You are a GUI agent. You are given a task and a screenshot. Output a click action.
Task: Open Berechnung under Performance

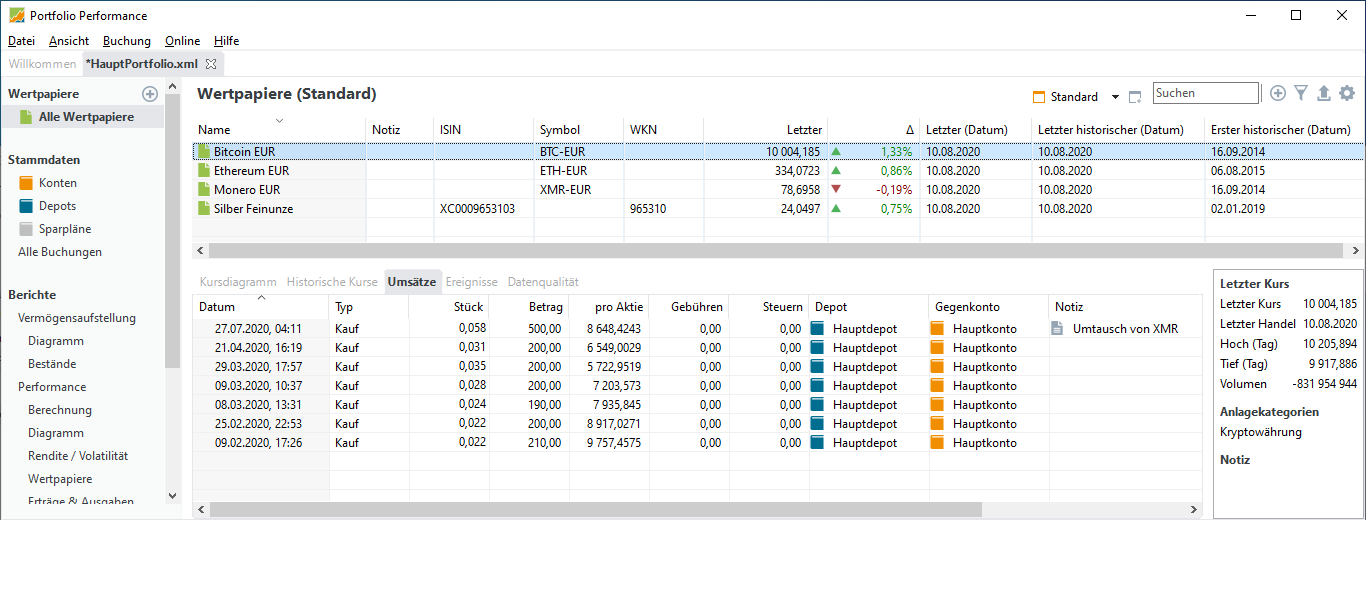[x=60, y=410]
